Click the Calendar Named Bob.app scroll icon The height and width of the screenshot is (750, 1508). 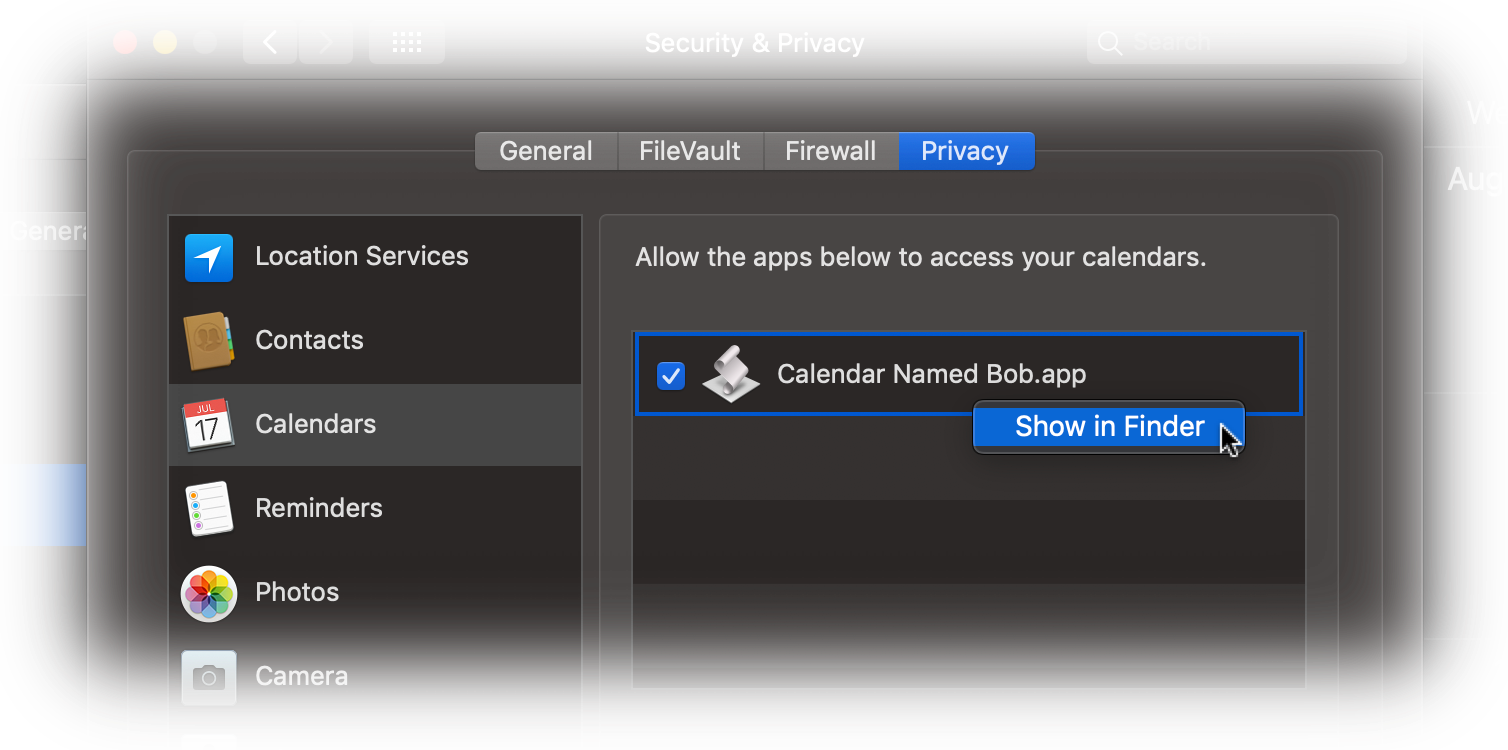[731, 374]
